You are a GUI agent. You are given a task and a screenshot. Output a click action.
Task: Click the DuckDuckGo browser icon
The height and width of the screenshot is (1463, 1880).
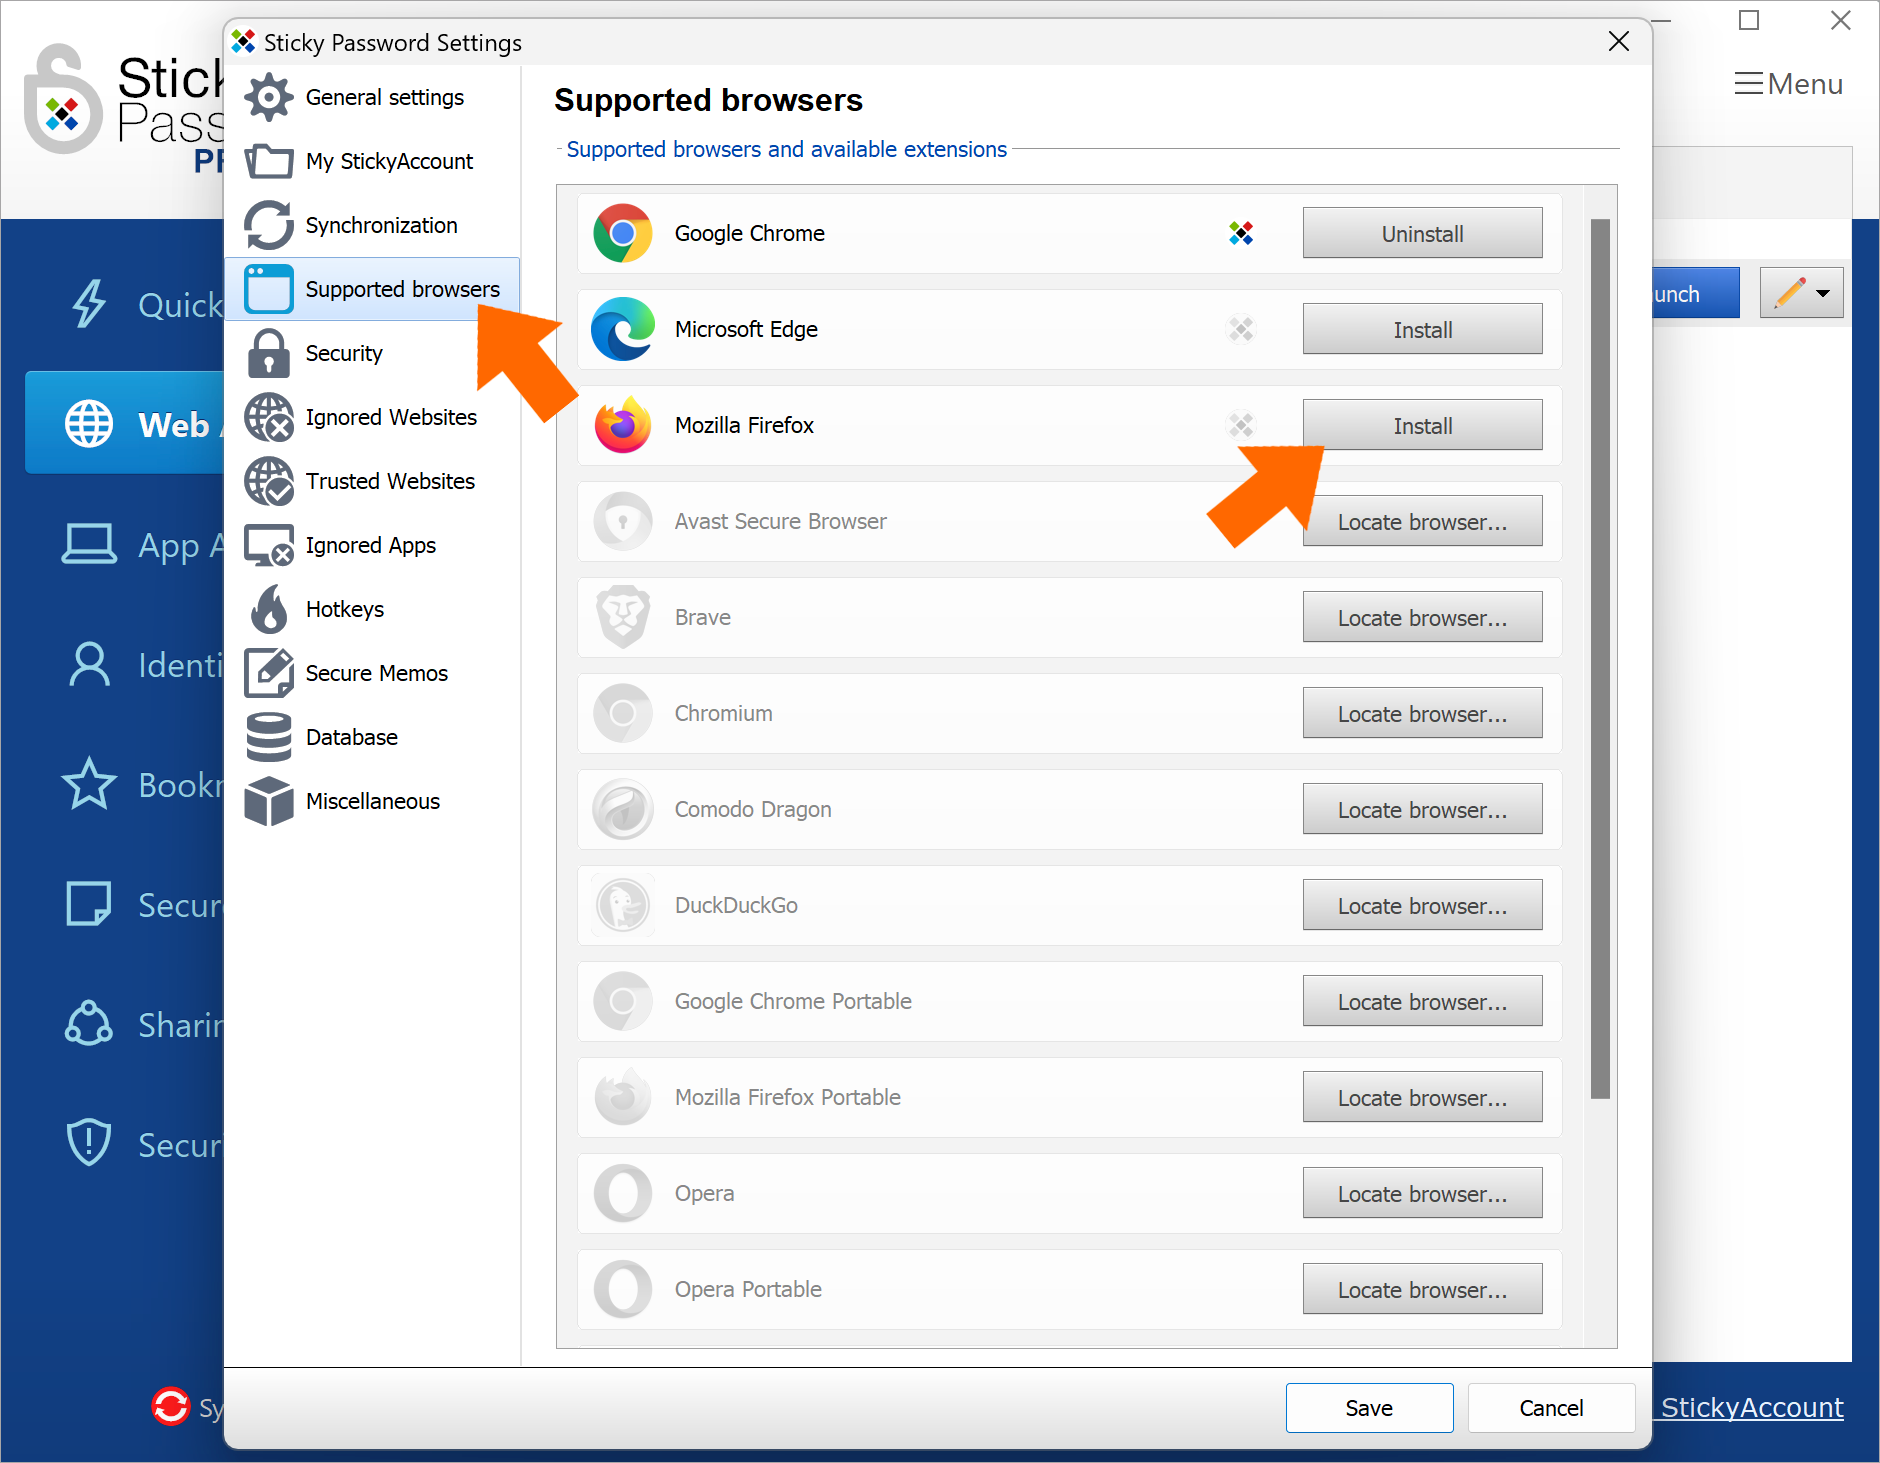[x=623, y=905]
